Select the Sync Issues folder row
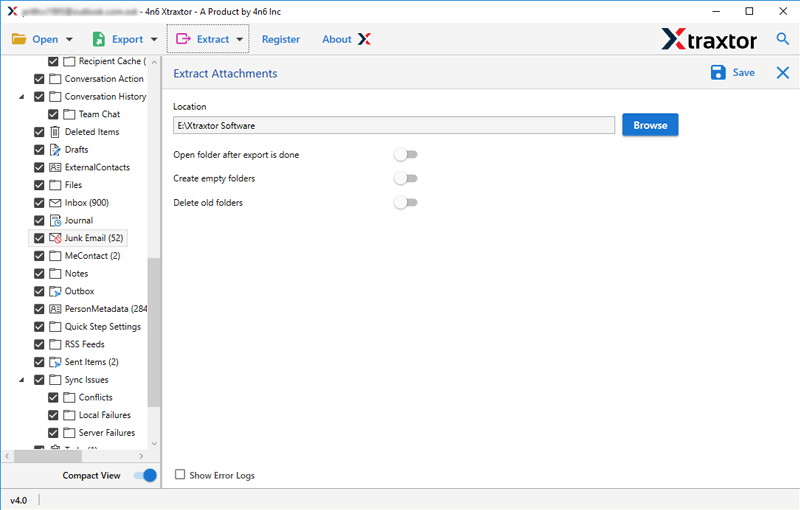The width and height of the screenshot is (800, 510). point(86,380)
